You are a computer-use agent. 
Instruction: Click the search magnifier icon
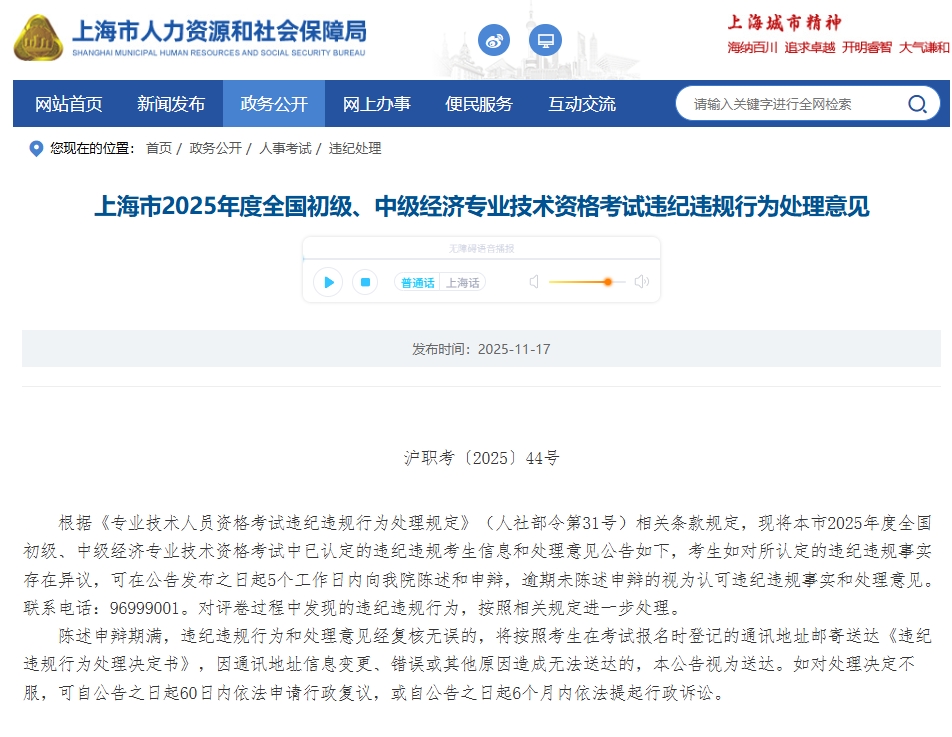tap(916, 104)
